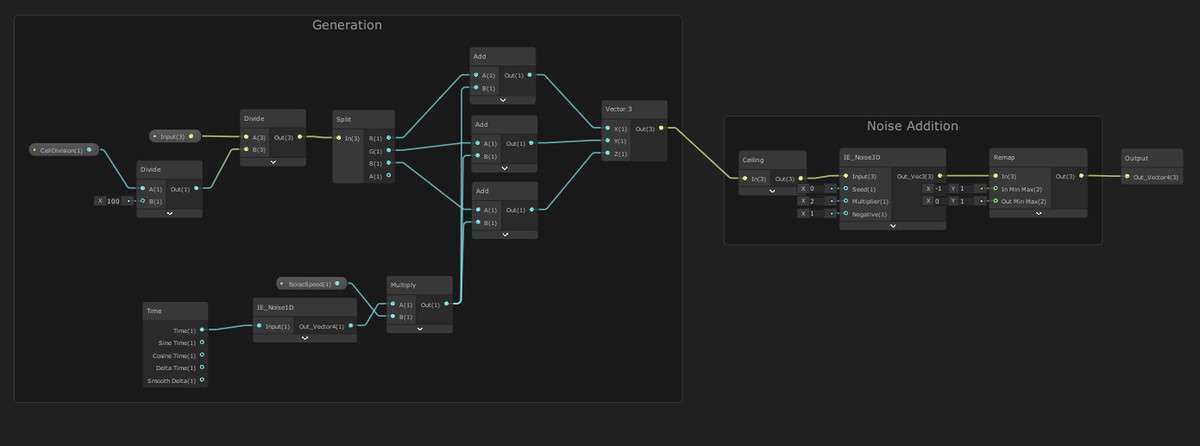Edit the Seed(1) X value field showing 0
Image resolution: width=1200 pixels, height=446 pixels.
pyautogui.click(x=817, y=188)
